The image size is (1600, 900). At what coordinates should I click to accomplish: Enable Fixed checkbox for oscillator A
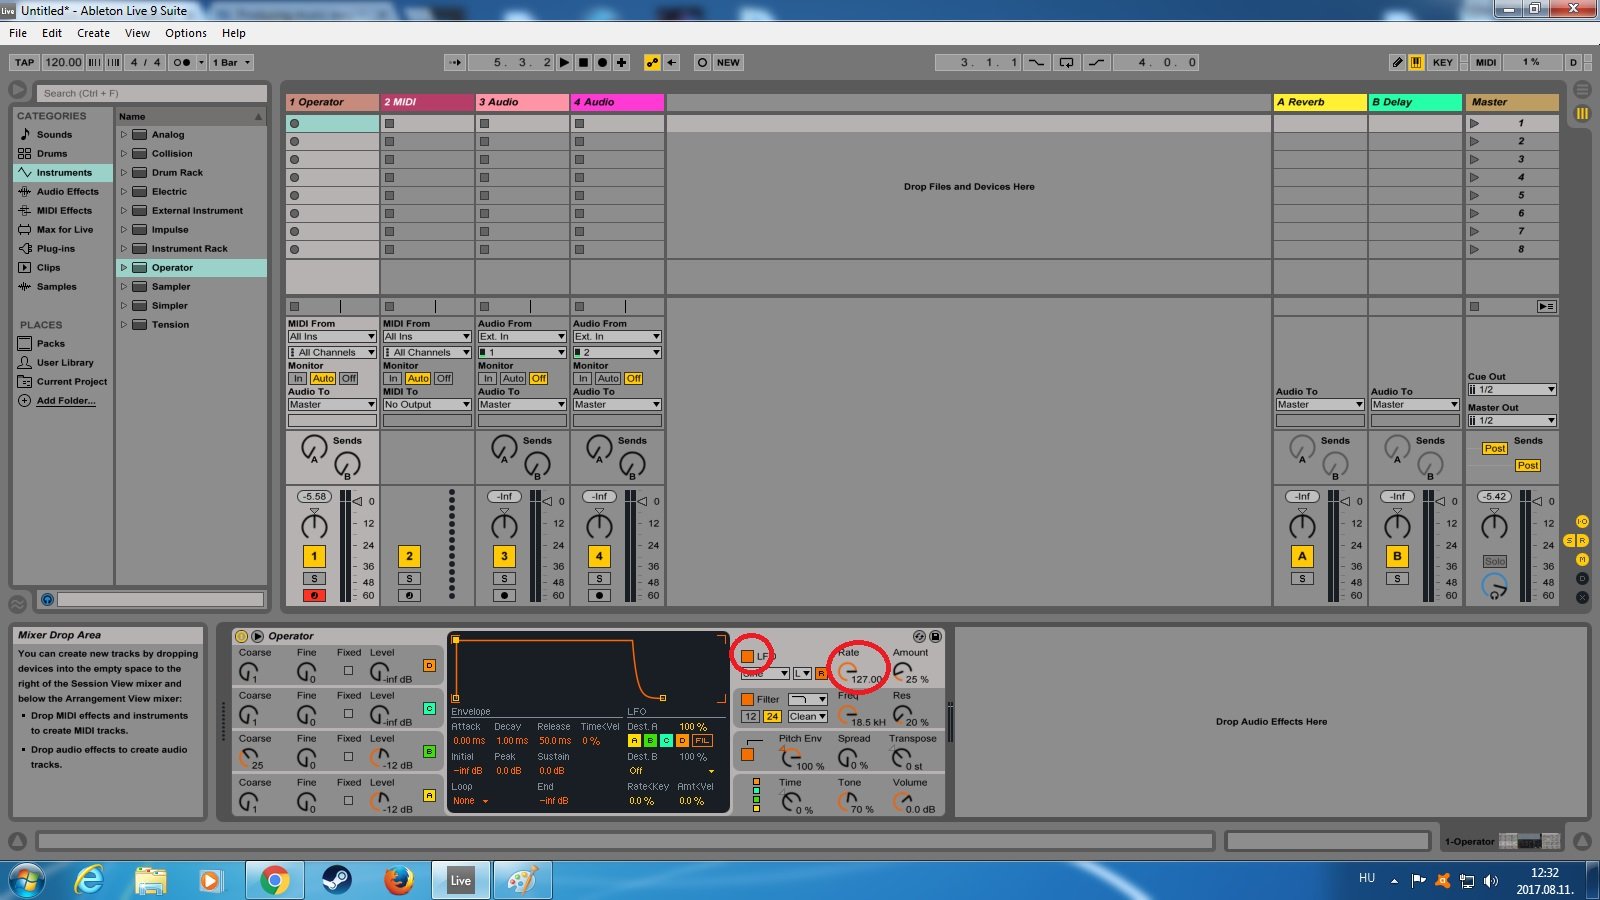348,800
